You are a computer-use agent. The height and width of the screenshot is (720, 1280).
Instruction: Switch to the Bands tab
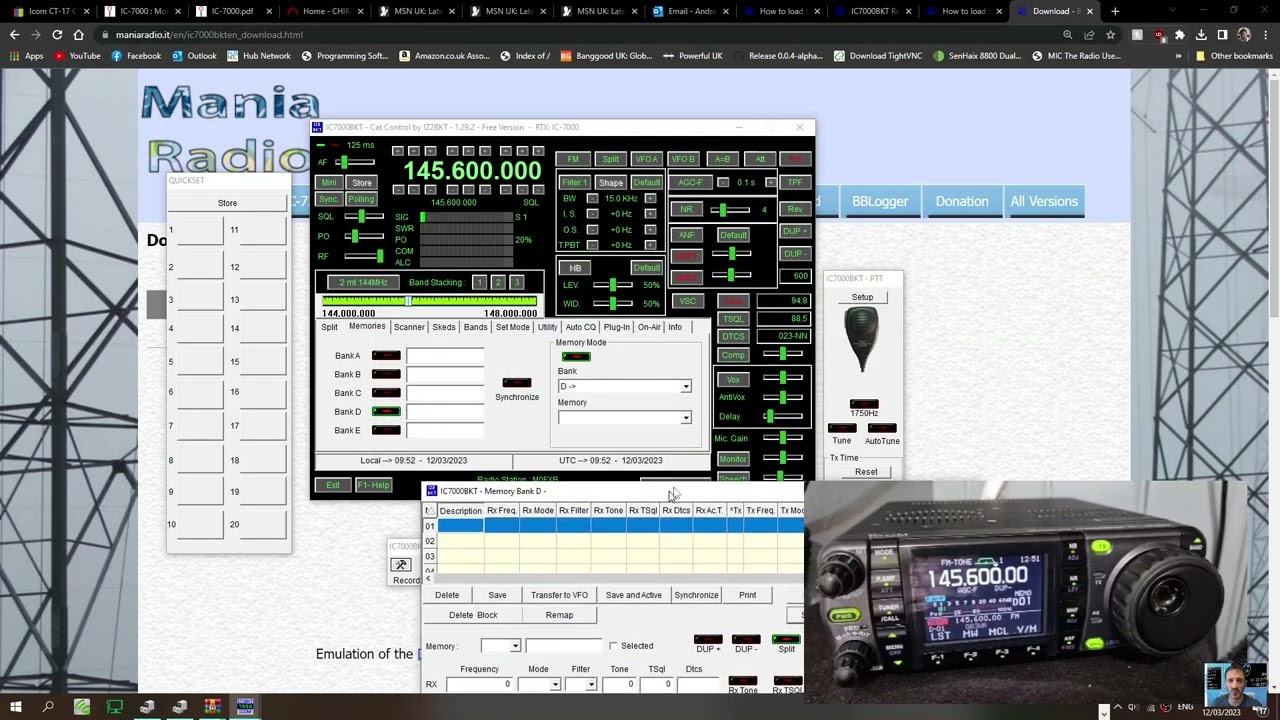point(475,327)
